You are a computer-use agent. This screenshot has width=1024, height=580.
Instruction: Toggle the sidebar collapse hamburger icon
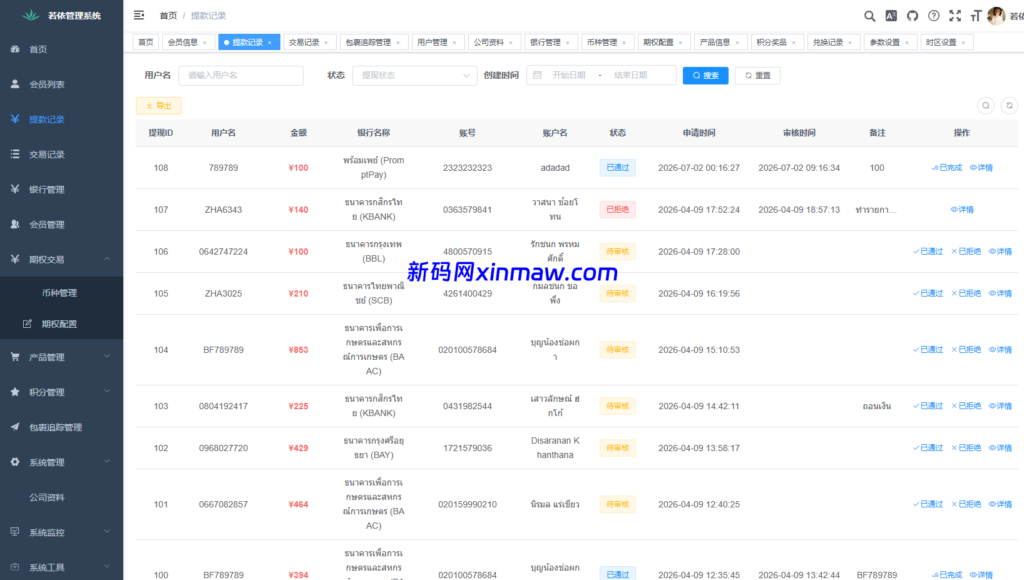tap(139, 15)
